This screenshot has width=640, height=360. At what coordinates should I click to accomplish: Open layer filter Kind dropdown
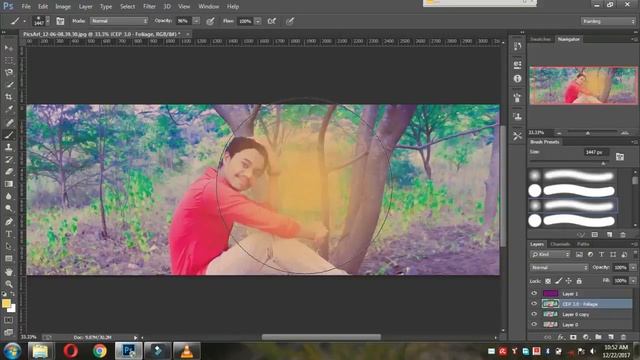[550, 254]
